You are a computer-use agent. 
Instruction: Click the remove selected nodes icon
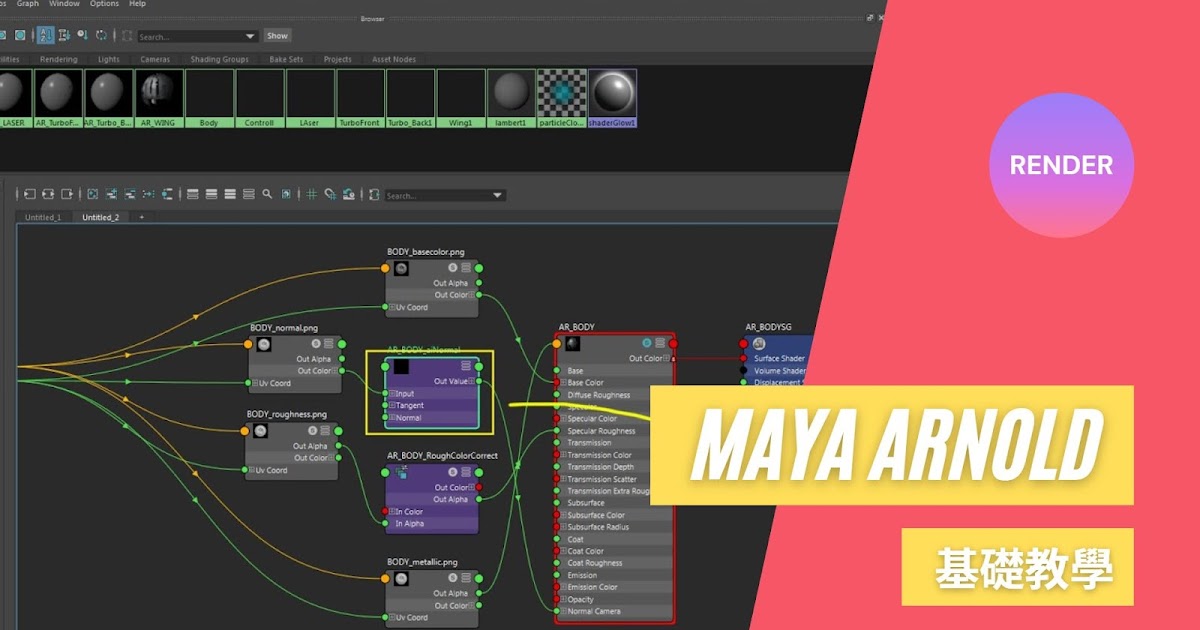[x=129, y=194]
